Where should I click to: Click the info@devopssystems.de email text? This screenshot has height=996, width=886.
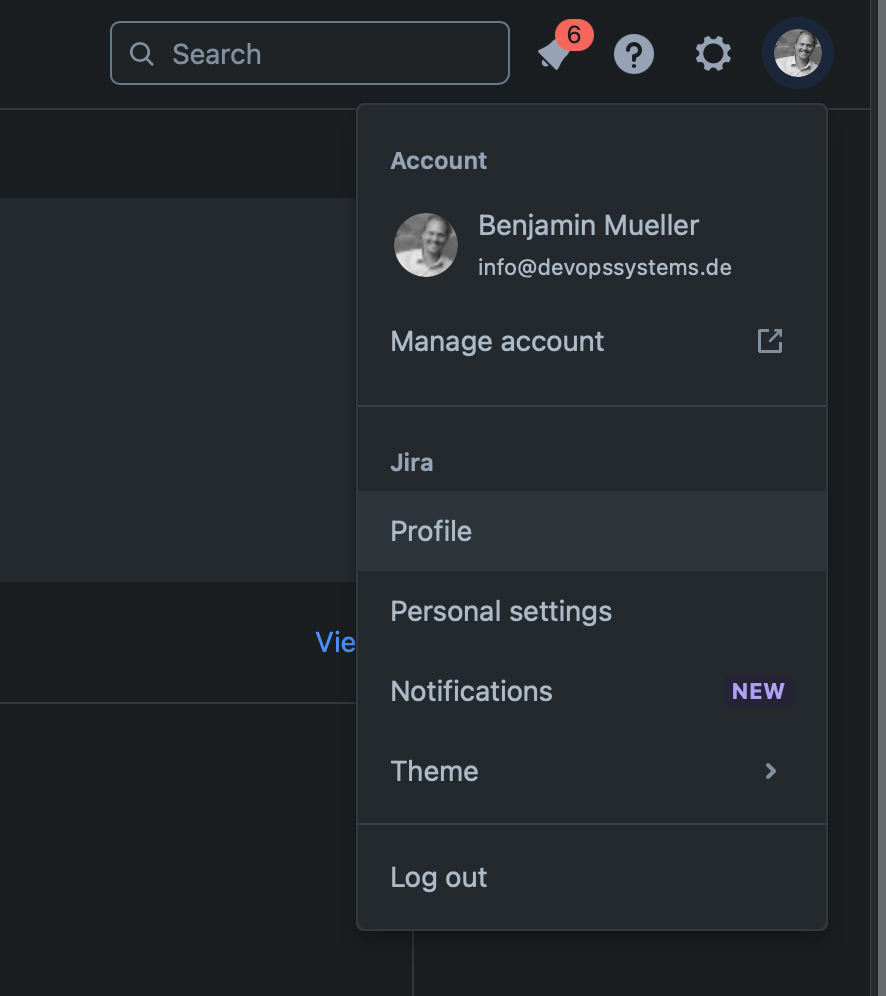604,268
